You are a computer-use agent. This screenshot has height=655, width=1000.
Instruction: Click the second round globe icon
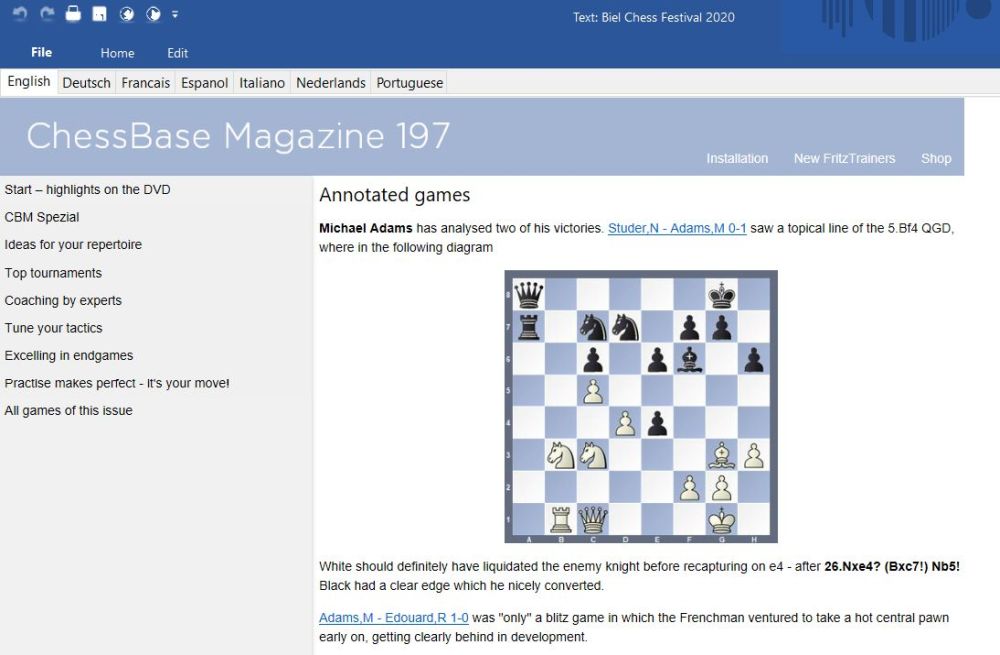point(153,14)
